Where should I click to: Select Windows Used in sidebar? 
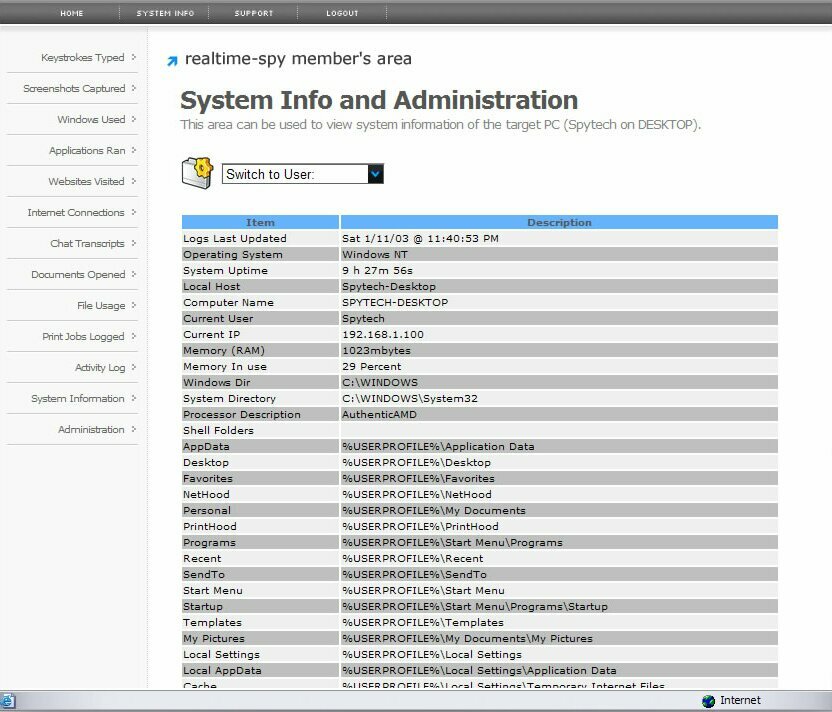coord(91,120)
